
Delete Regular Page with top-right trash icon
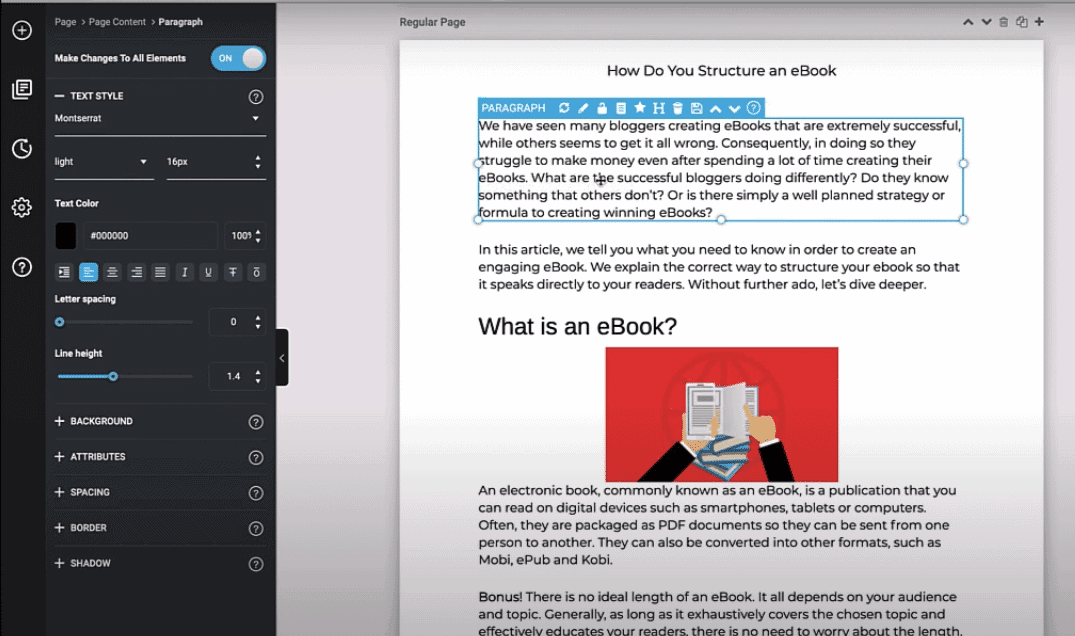pos(1004,22)
